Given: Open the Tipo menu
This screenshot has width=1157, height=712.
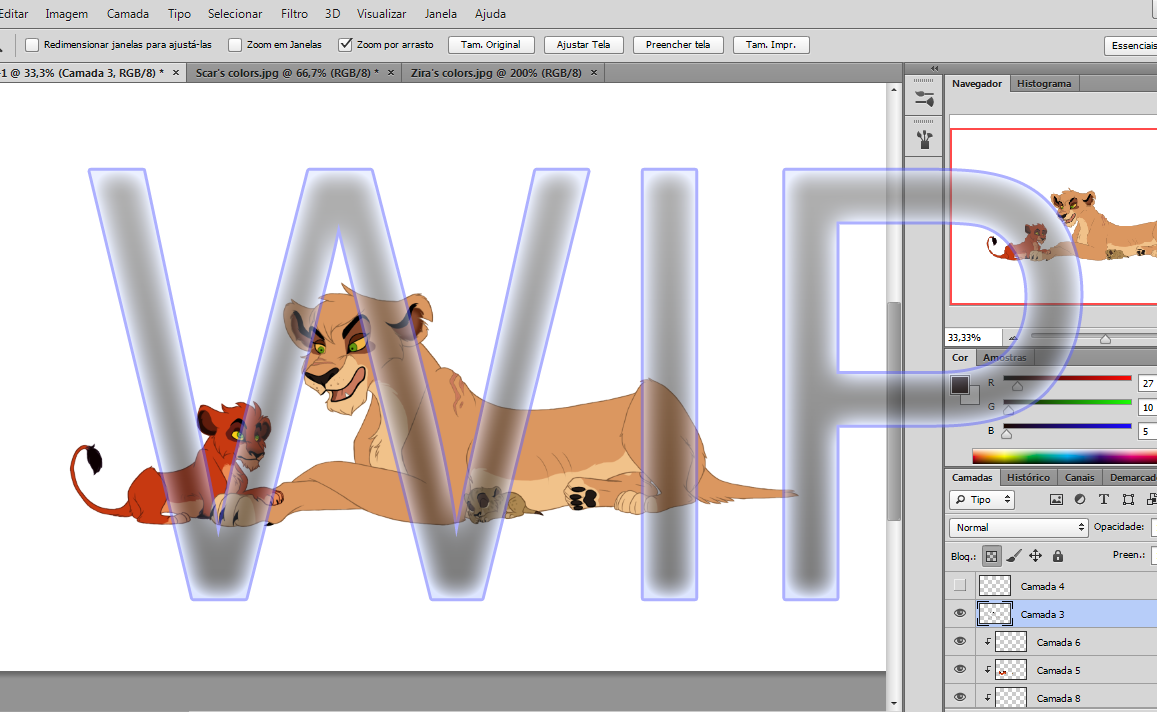Looking at the screenshot, I should tap(179, 14).
